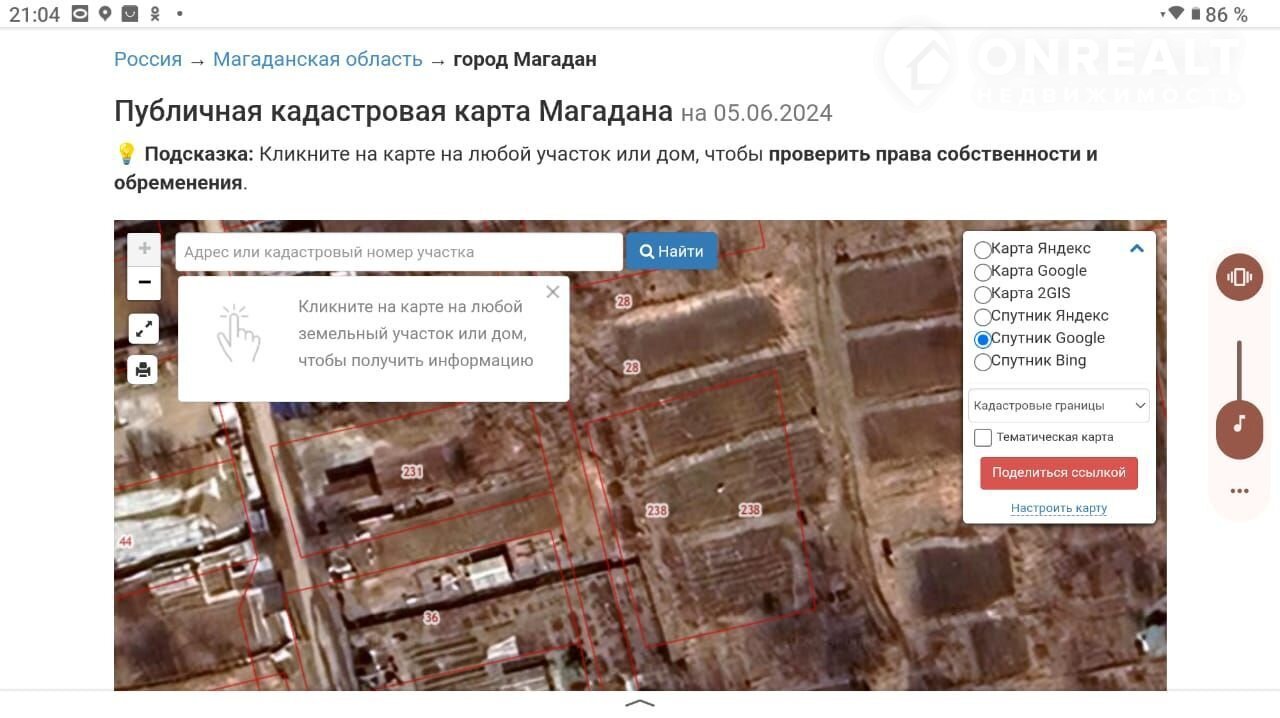Screen dimensions: 1280x718
Task: Zoom out the map with minus button
Action: click(x=144, y=283)
